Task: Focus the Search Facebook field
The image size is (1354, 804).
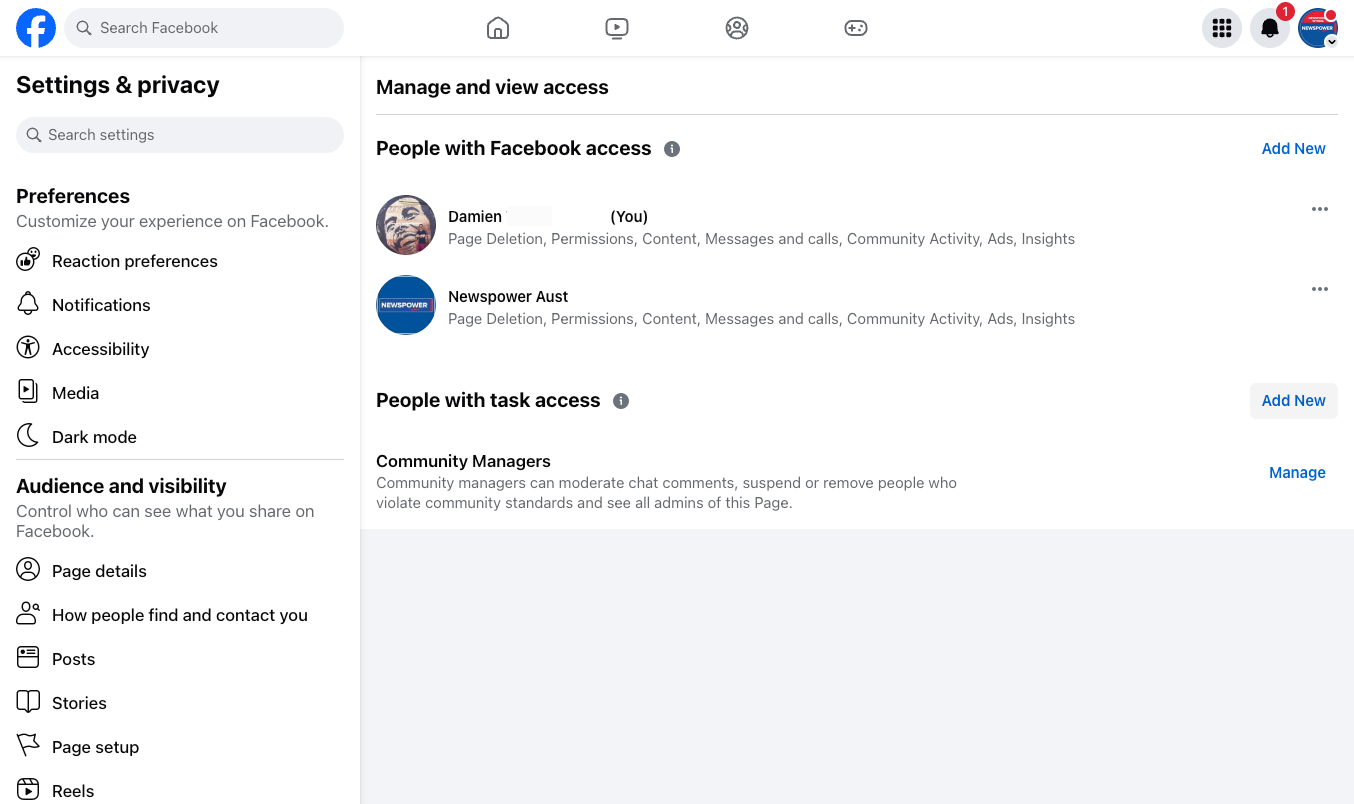Action: [x=204, y=28]
